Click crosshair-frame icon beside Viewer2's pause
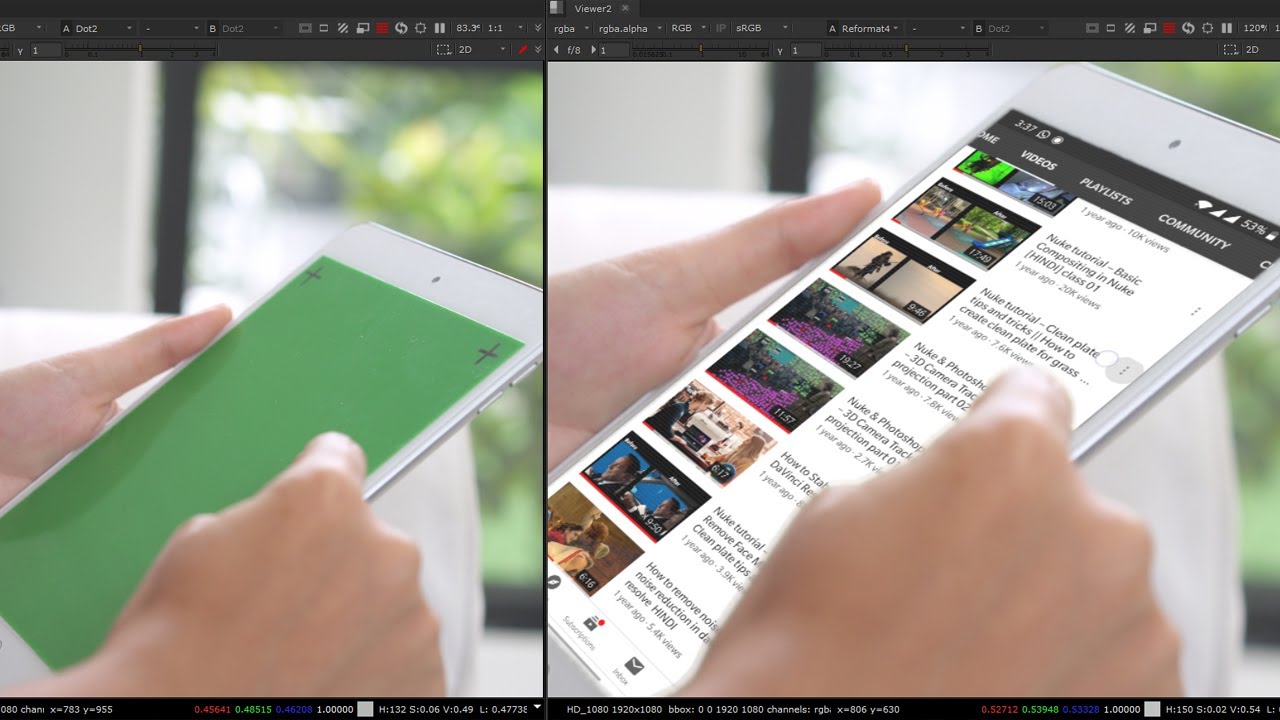This screenshot has width=1280, height=720. tap(1207, 29)
